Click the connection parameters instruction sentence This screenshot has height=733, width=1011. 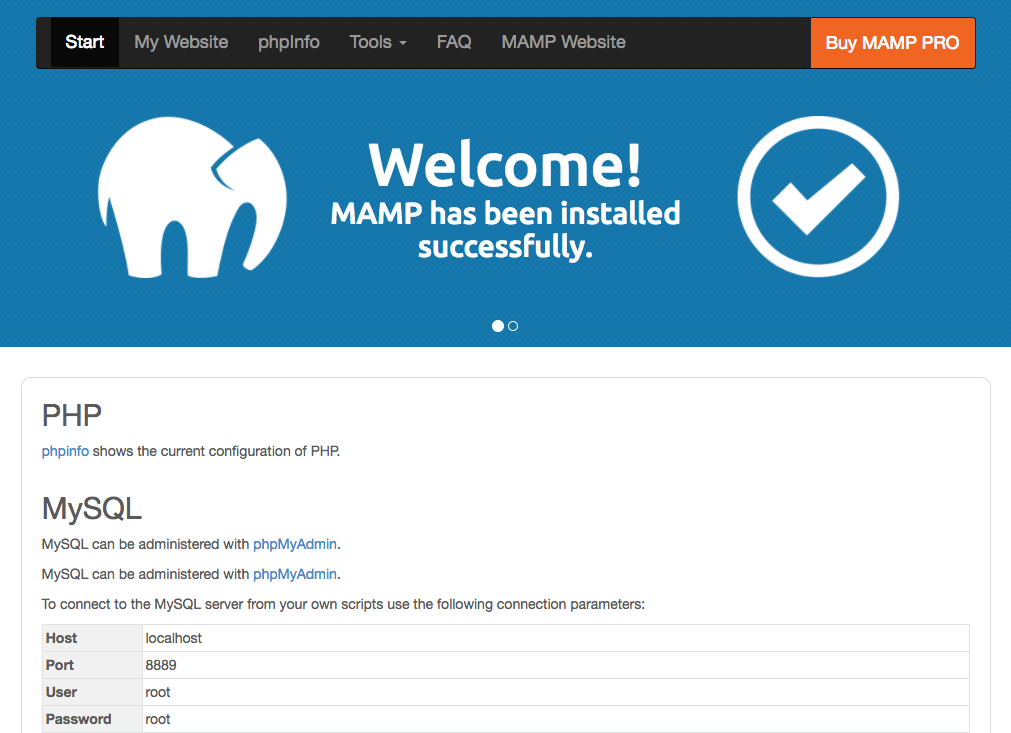pos(343,604)
